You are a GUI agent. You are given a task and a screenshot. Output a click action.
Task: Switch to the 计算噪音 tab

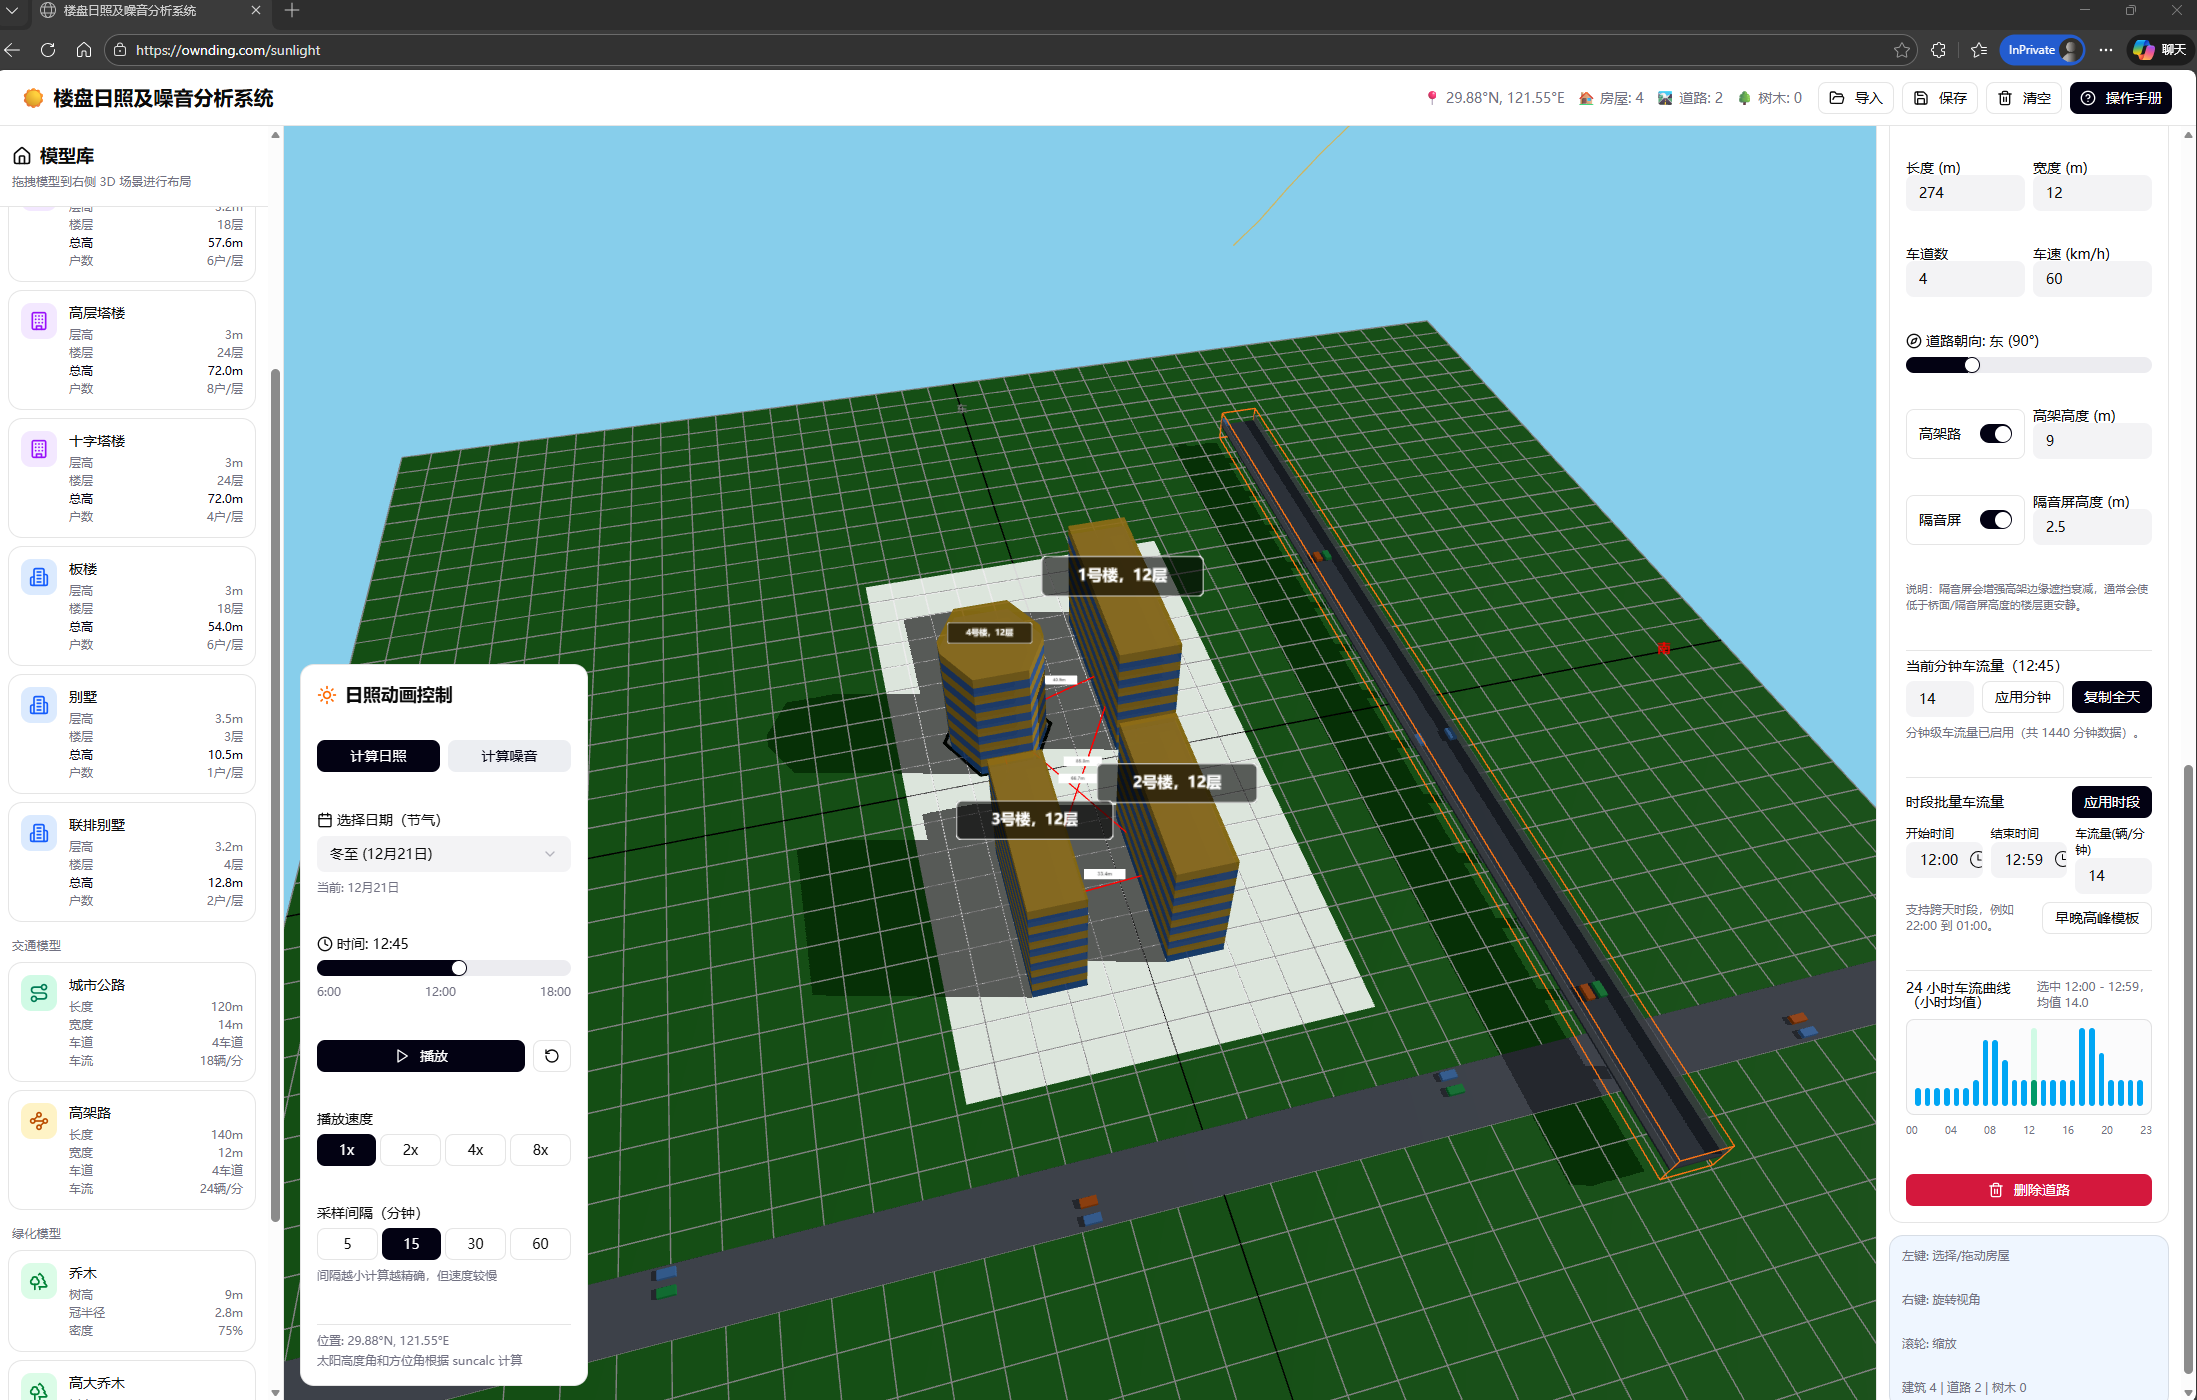click(x=509, y=756)
